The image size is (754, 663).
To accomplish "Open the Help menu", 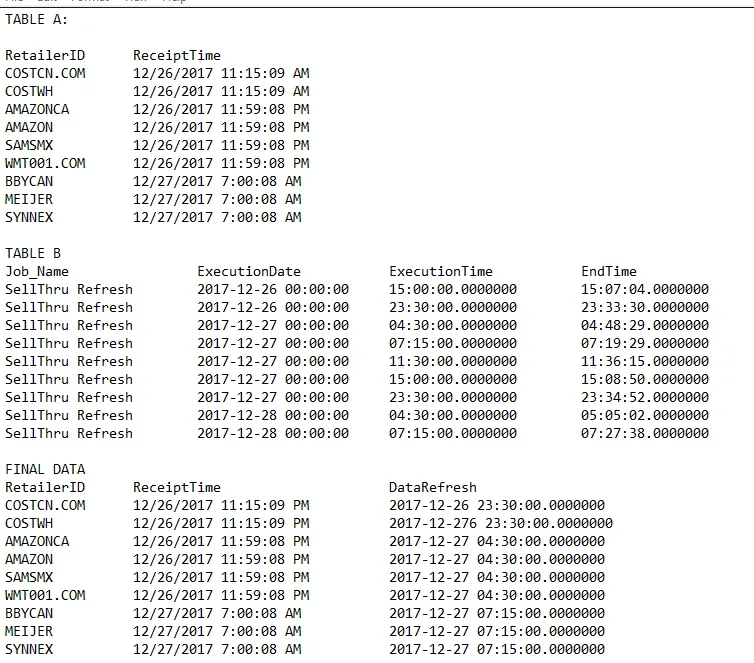I will (x=174, y=1).
